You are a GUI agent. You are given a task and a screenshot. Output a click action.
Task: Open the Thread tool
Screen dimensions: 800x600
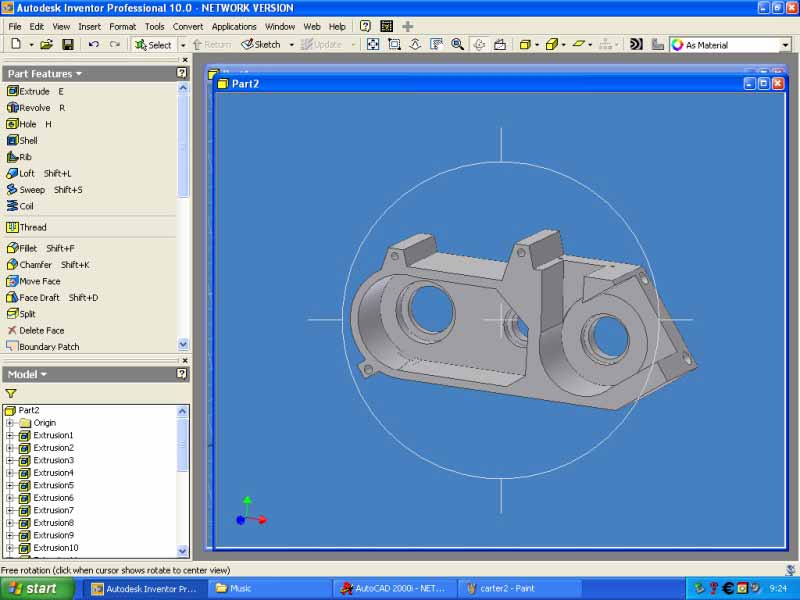tap(27, 227)
